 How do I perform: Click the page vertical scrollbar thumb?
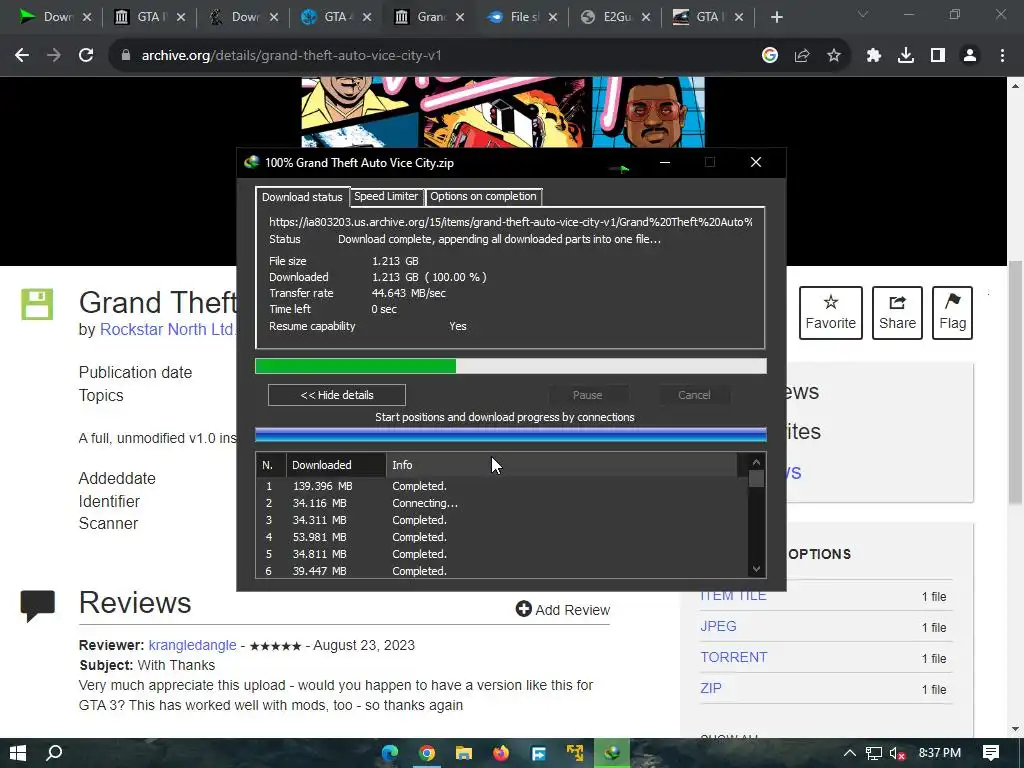coord(1014,382)
